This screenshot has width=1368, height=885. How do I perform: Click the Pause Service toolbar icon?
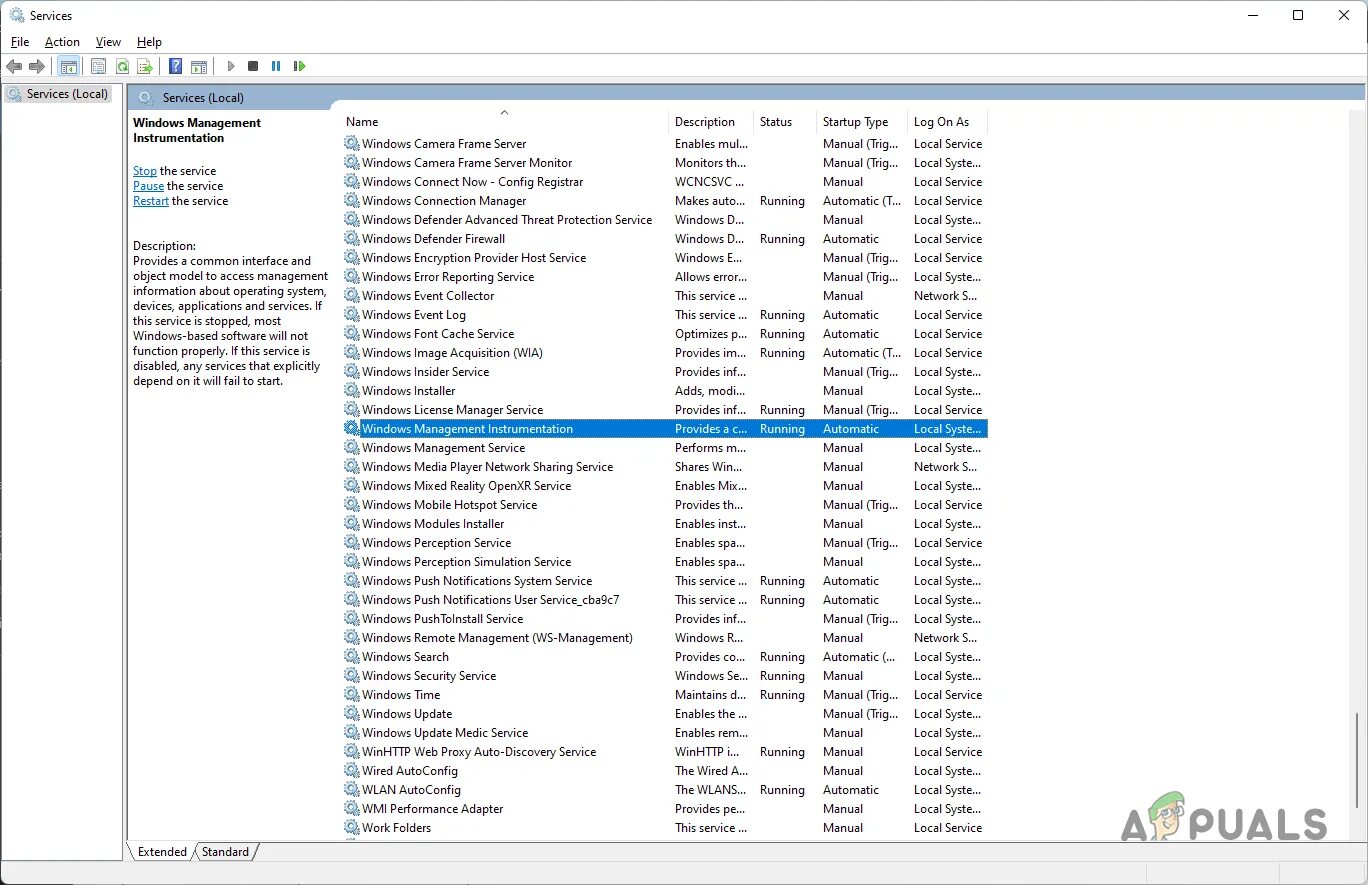(276, 66)
